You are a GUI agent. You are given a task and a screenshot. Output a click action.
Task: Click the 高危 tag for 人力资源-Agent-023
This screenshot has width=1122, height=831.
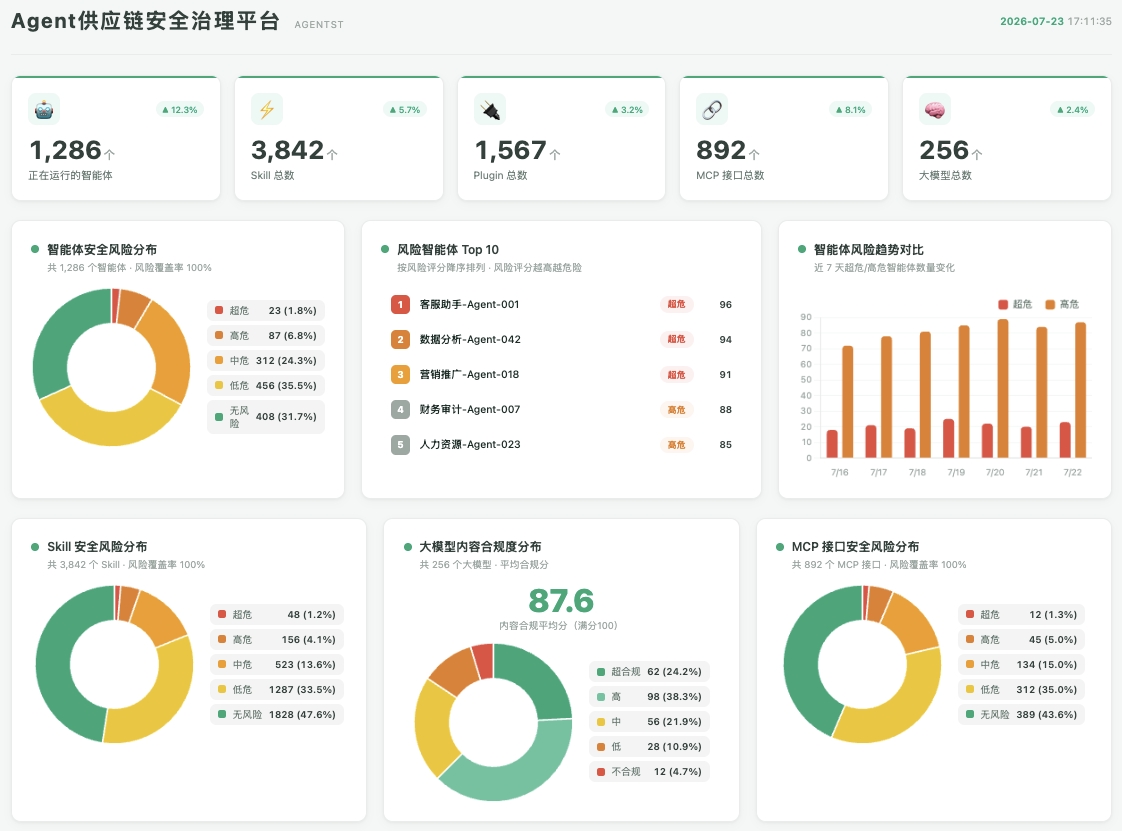(x=676, y=444)
